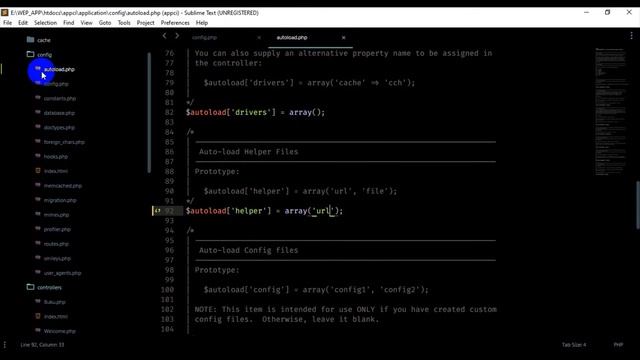Click file icon beside Buku.php
This screenshot has width=640, height=360.
pyautogui.click(x=38, y=302)
